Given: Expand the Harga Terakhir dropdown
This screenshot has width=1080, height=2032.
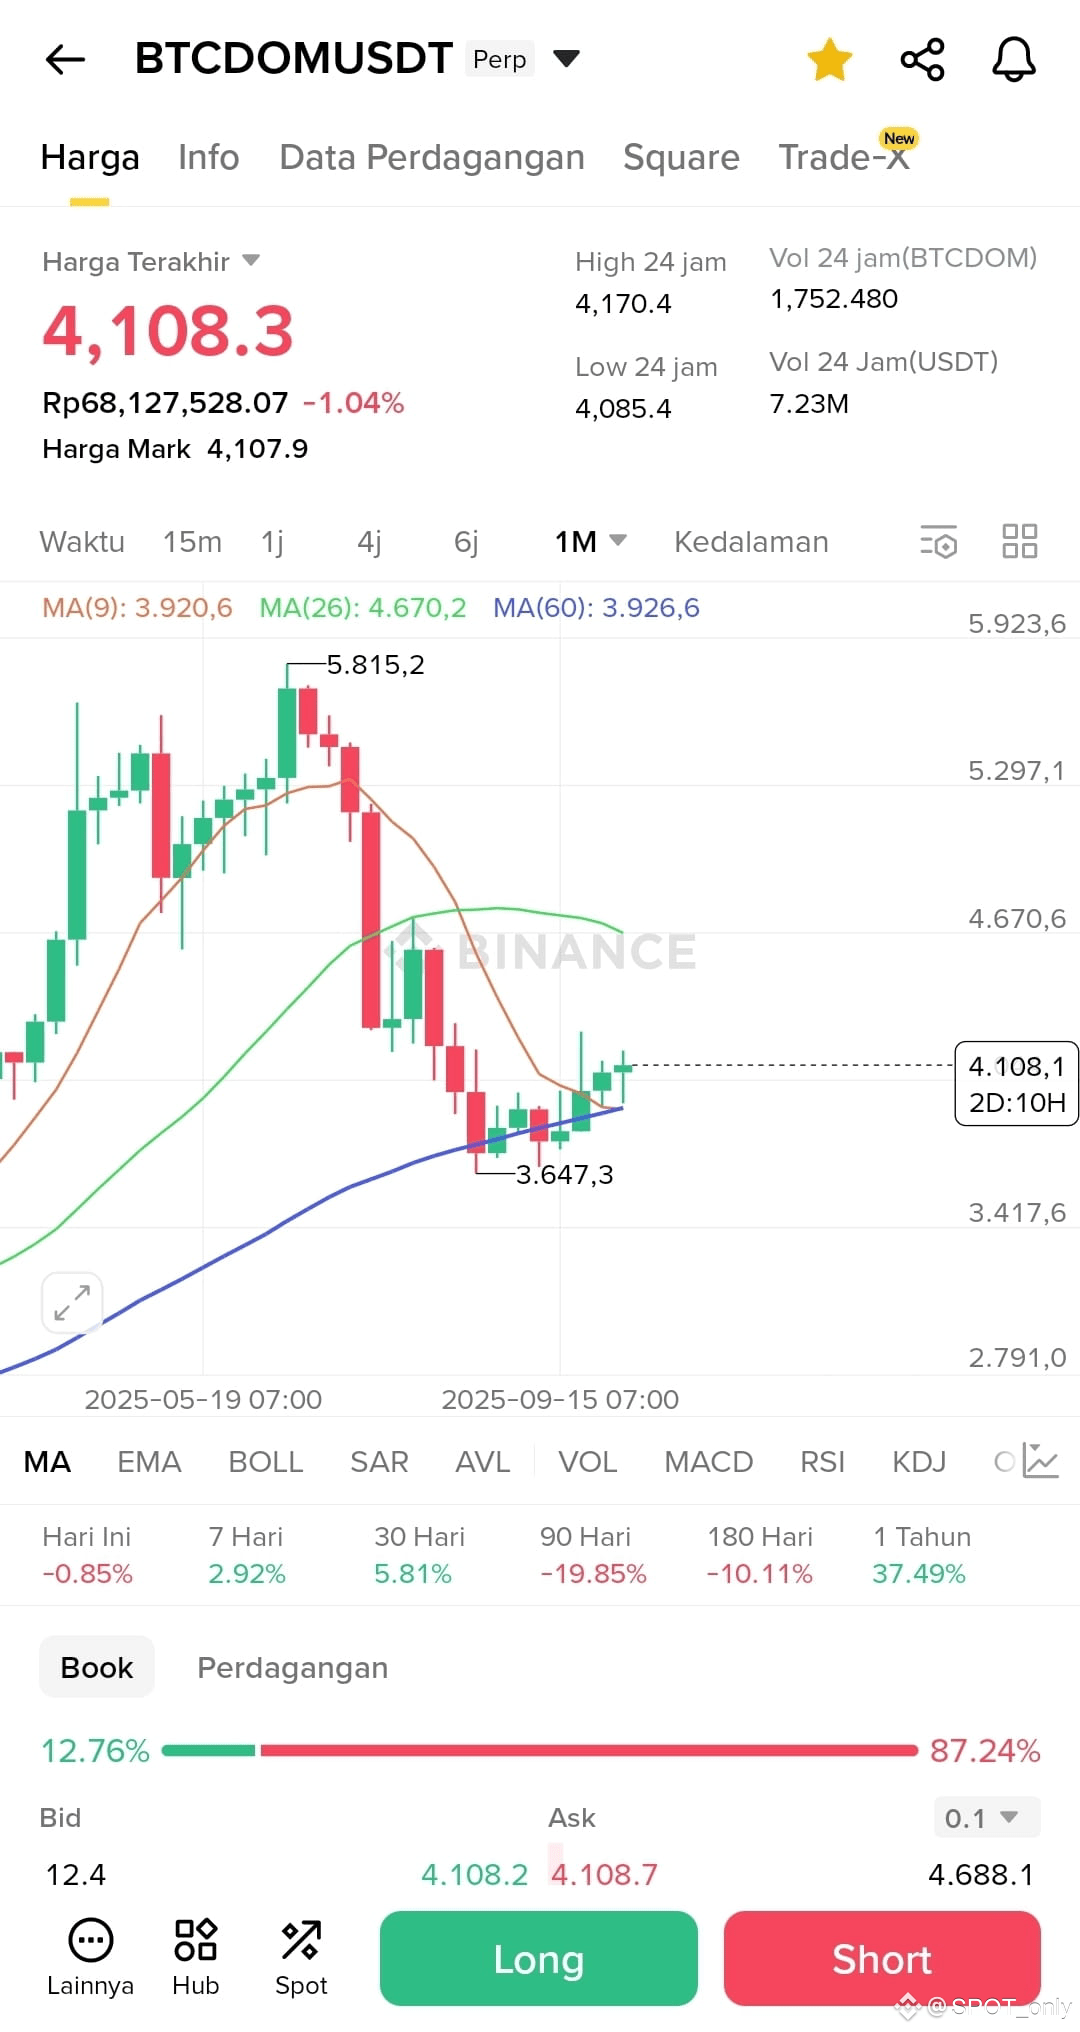Looking at the screenshot, I should tap(251, 261).
